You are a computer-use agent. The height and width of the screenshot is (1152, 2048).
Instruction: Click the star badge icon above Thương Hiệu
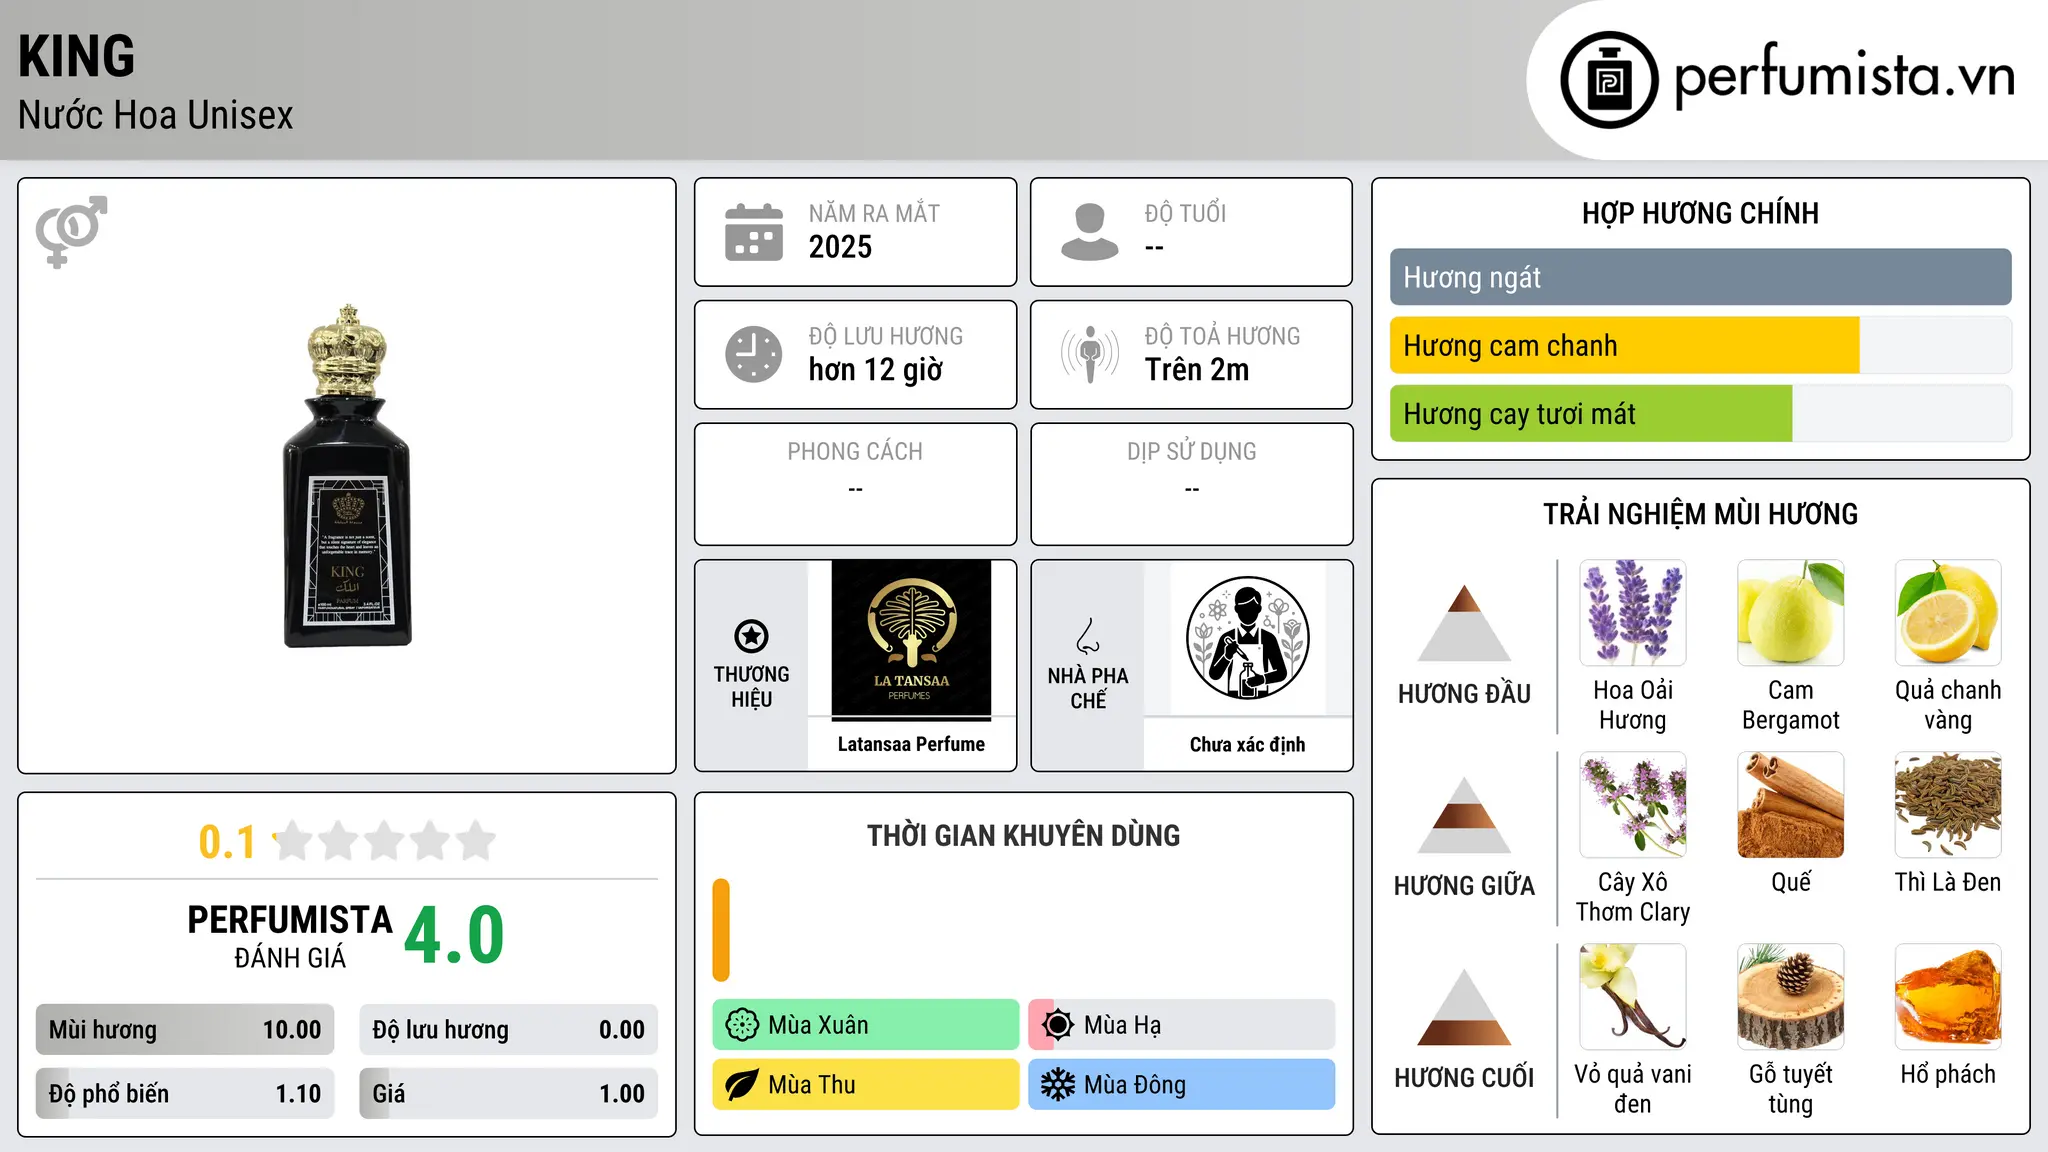click(x=751, y=636)
